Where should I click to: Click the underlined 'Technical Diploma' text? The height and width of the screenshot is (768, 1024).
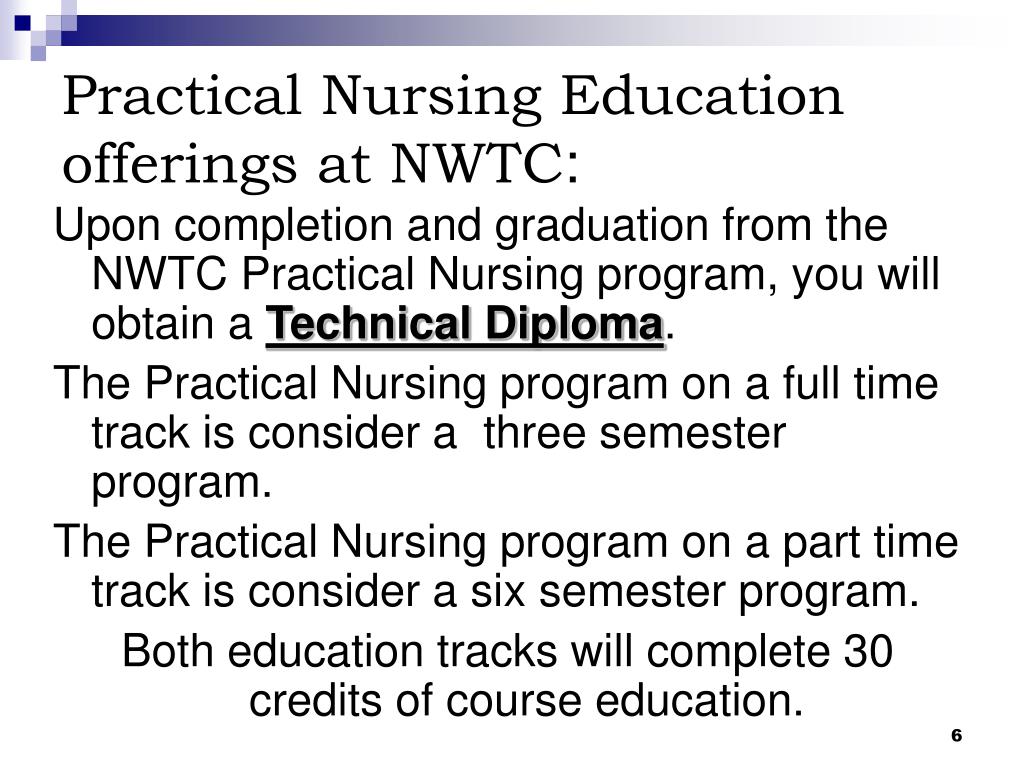[x=465, y=324]
